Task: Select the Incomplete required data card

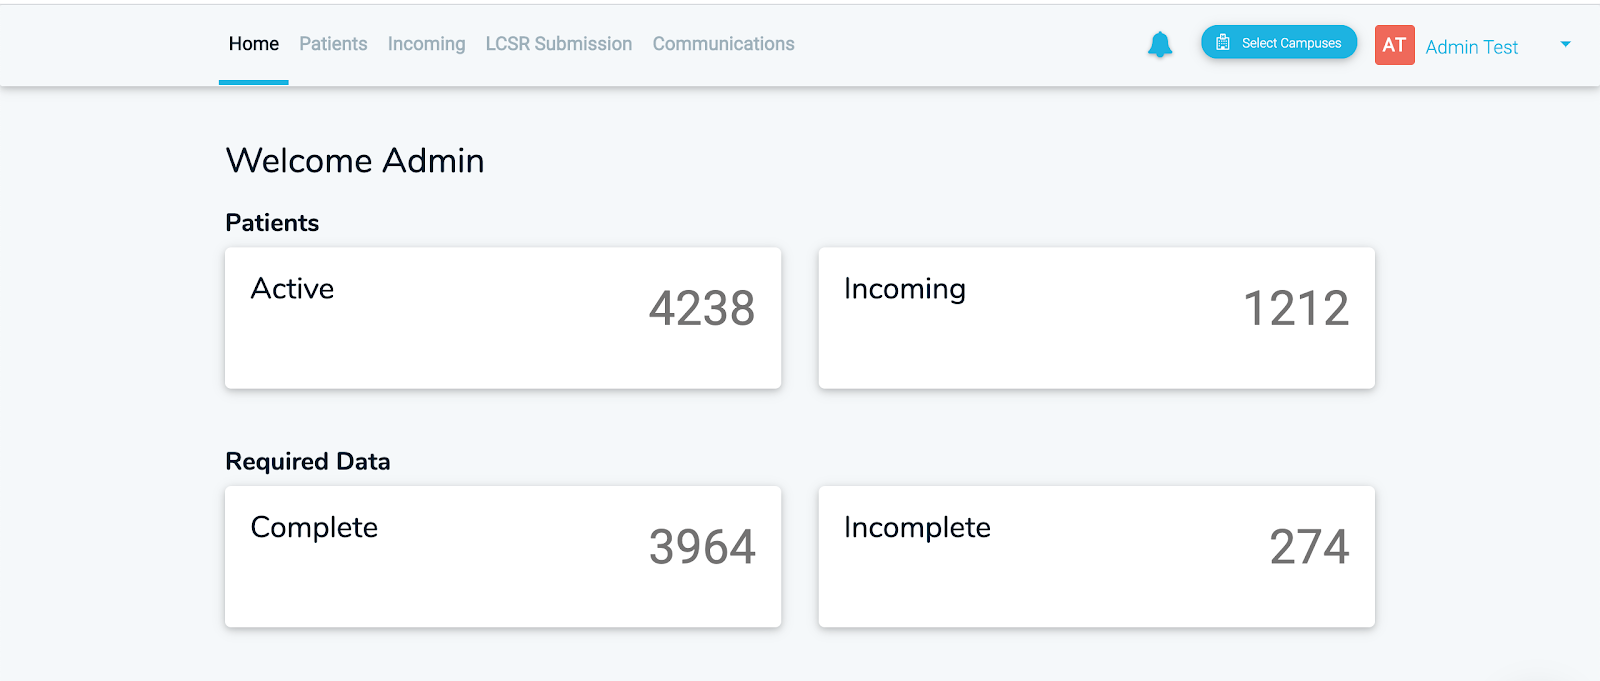Action: (x=1096, y=557)
